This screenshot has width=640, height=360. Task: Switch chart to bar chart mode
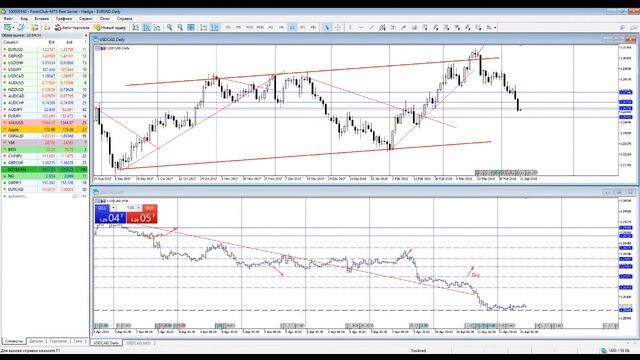pyautogui.click(x=136, y=27)
